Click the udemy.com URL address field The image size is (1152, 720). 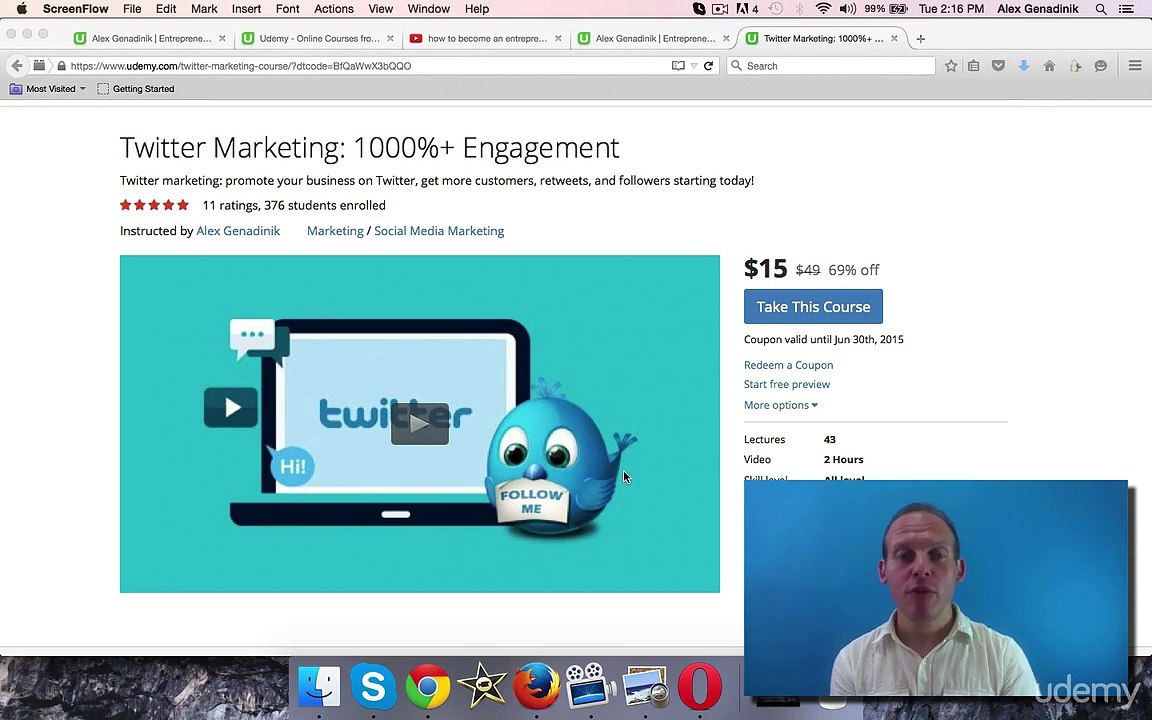pos(367,65)
